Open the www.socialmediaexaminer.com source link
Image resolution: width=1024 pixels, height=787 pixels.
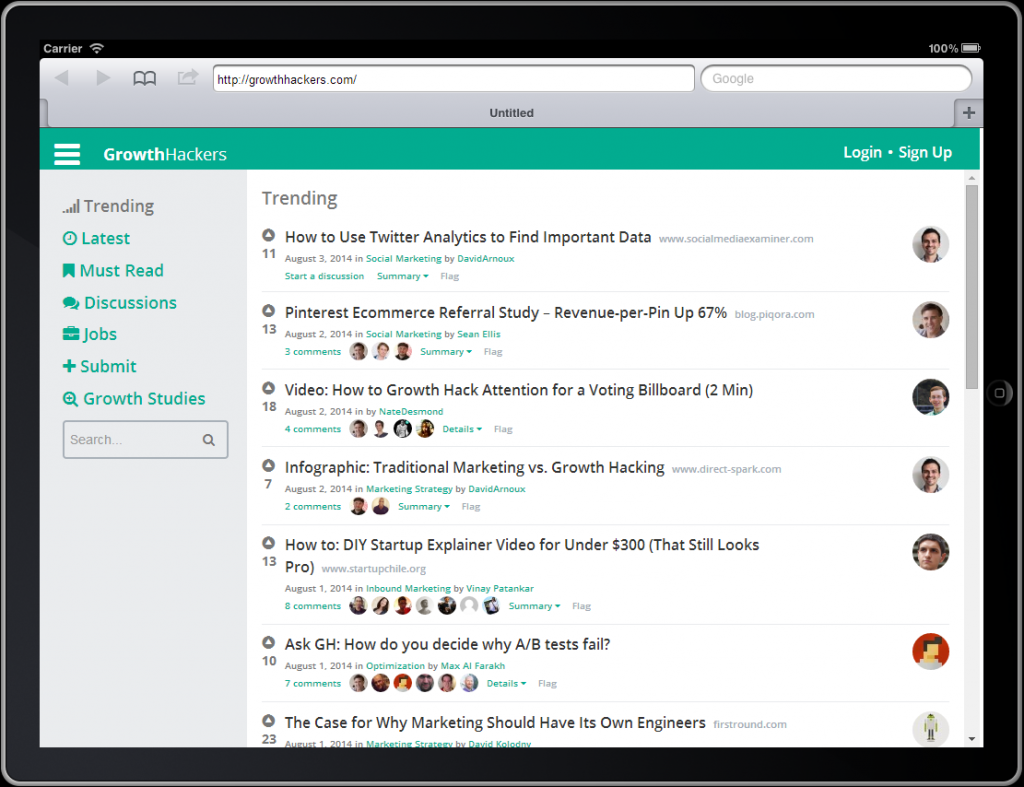point(736,239)
